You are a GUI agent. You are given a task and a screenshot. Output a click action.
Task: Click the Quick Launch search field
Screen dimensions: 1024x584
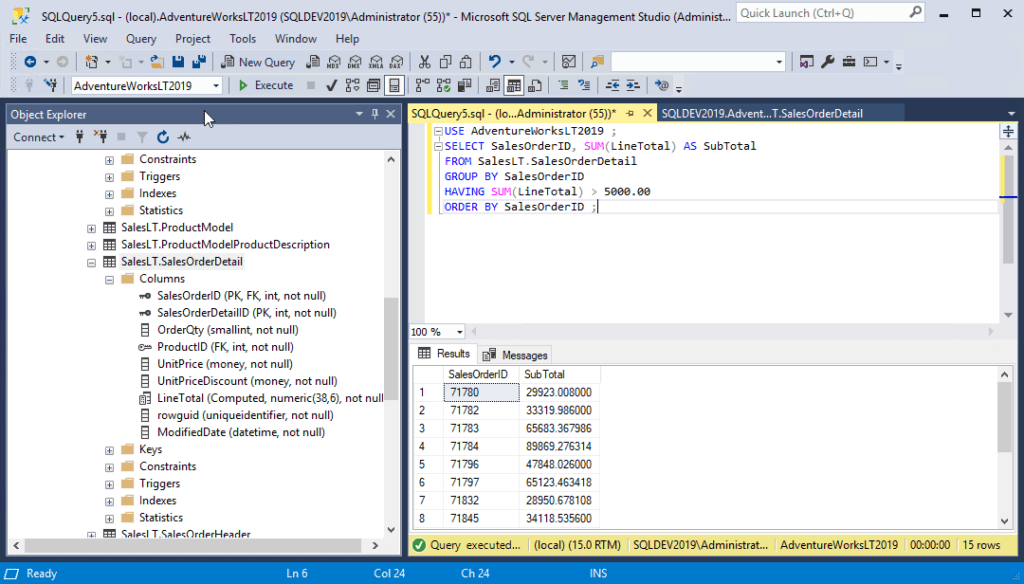pos(829,13)
